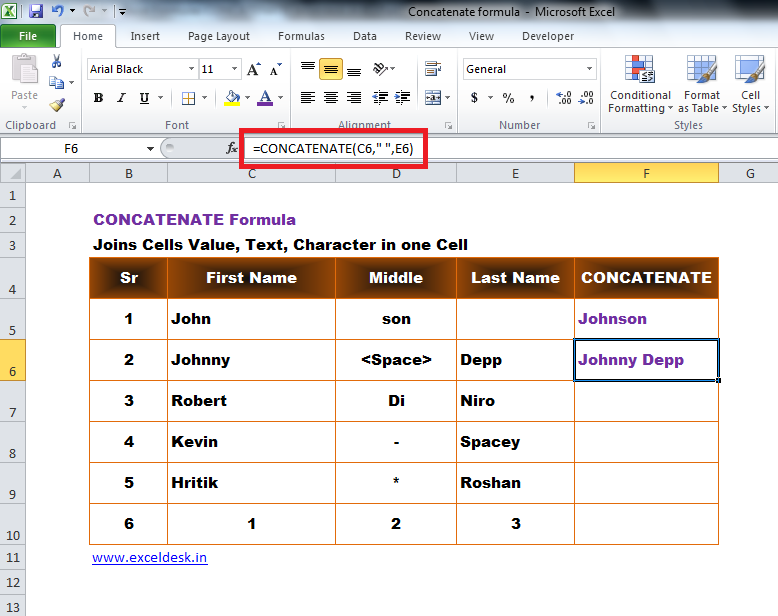The height and width of the screenshot is (616, 778).
Task: Switch to the Review tab
Action: (423, 36)
